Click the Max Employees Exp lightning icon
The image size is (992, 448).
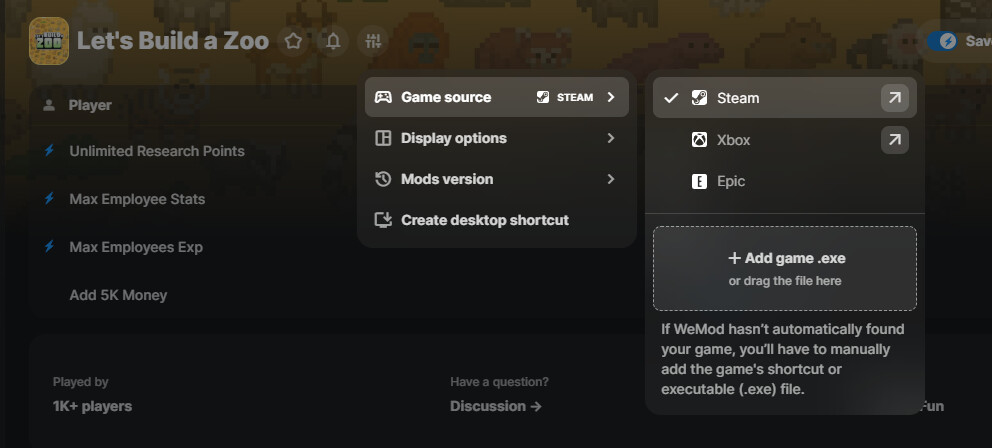point(49,247)
